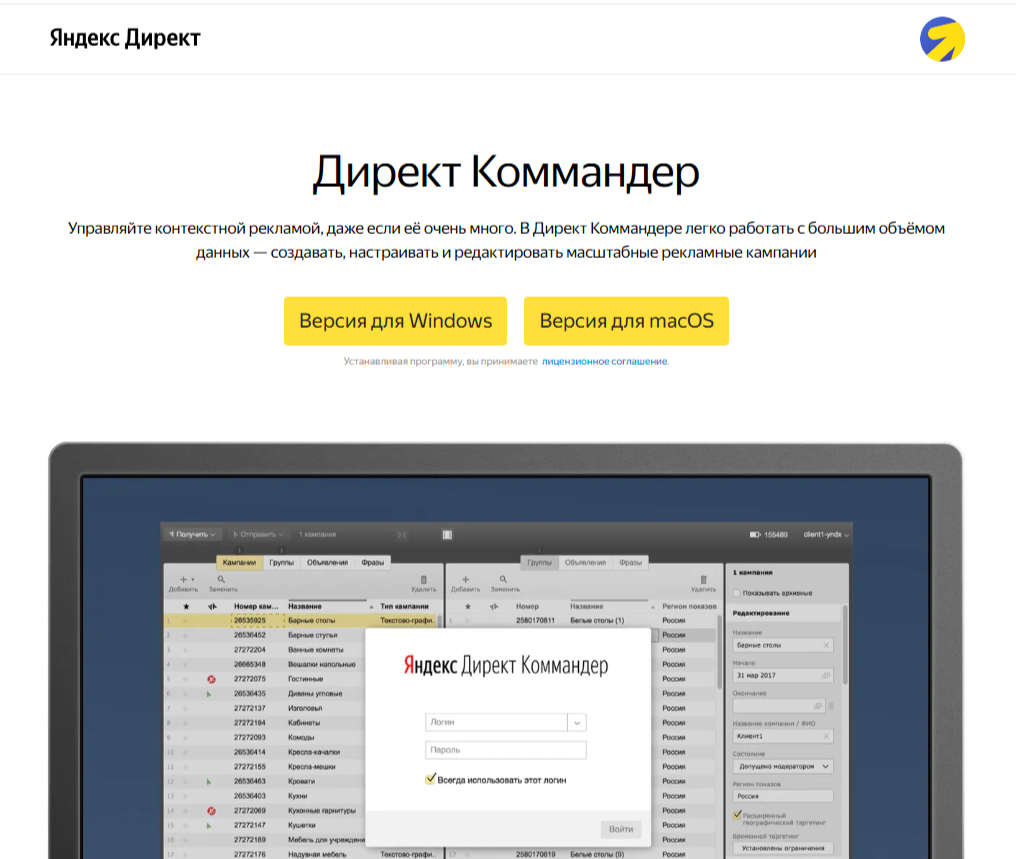Open the Яндекс Директ header logo
The image size is (1016, 859).
125,38
